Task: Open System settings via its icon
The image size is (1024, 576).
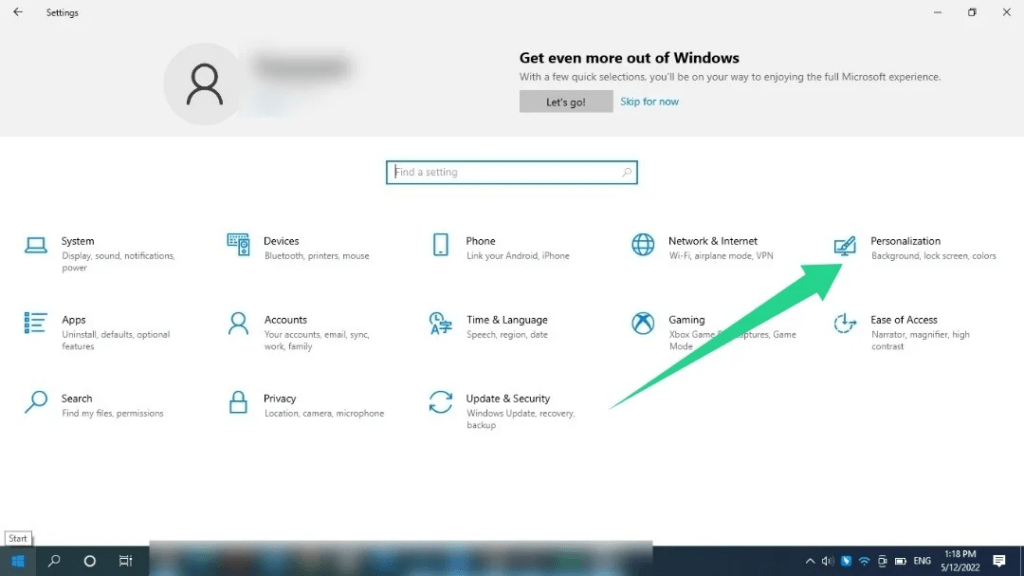Action: pyautogui.click(x=37, y=245)
